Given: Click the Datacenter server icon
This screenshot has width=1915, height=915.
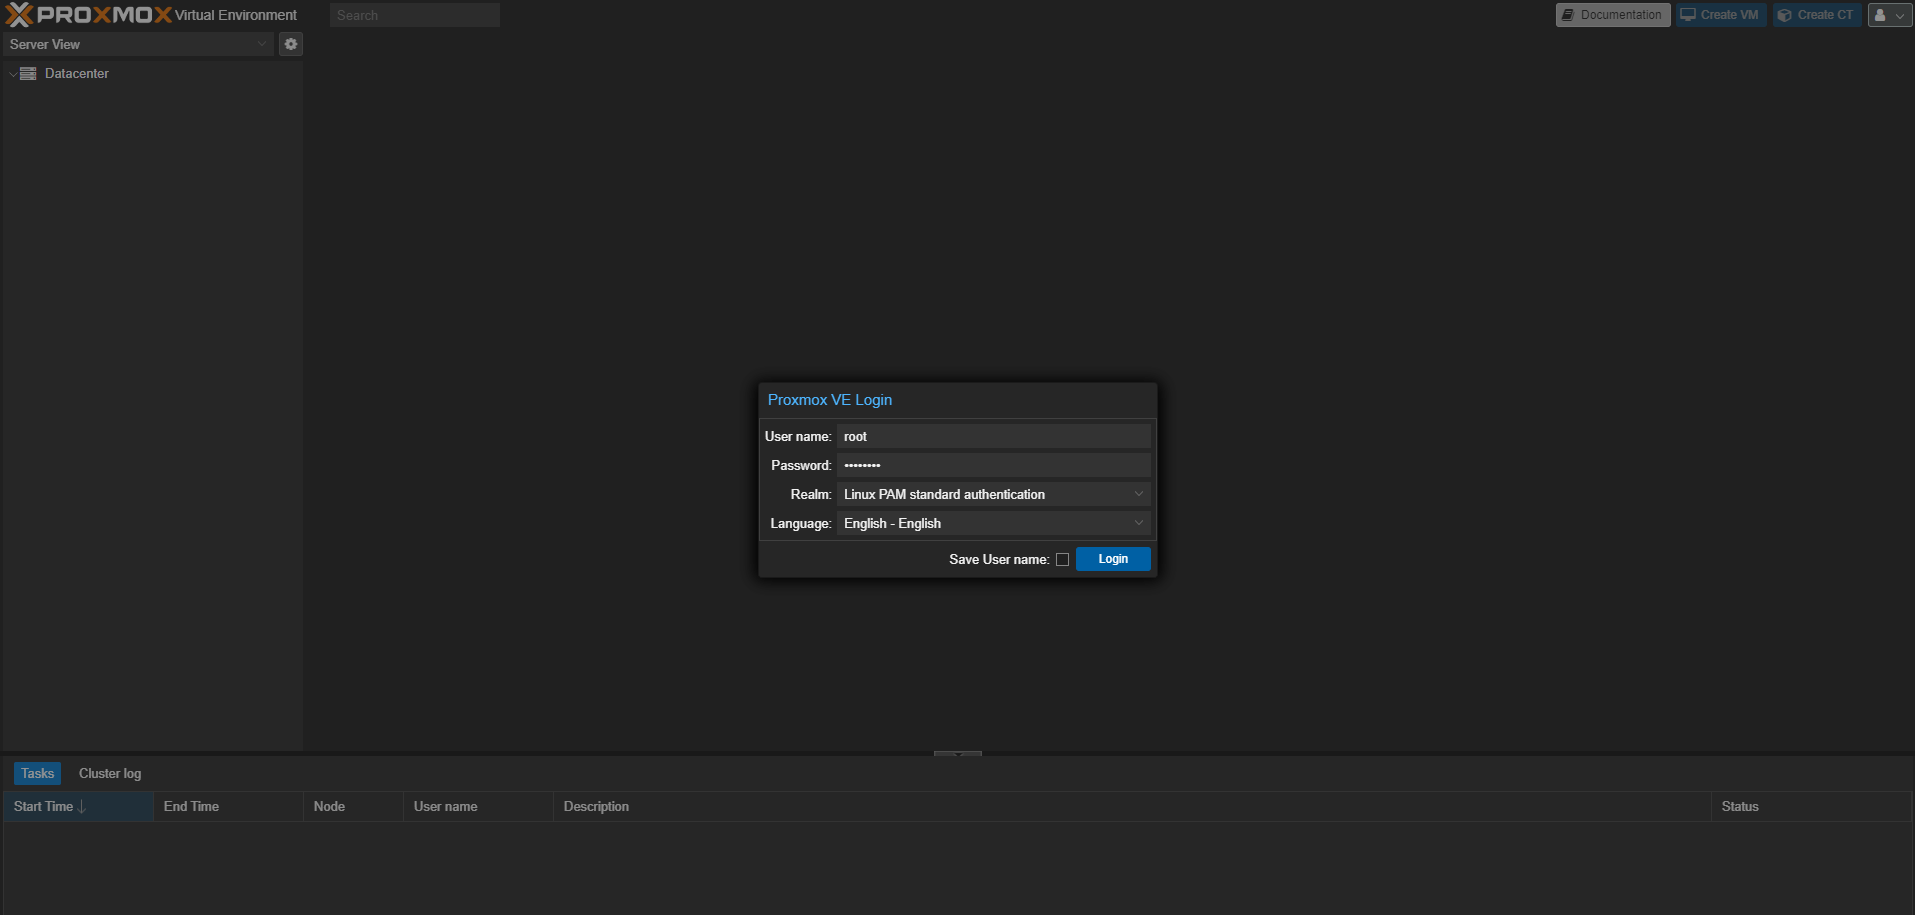Looking at the screenshot, I should (28, 74).
